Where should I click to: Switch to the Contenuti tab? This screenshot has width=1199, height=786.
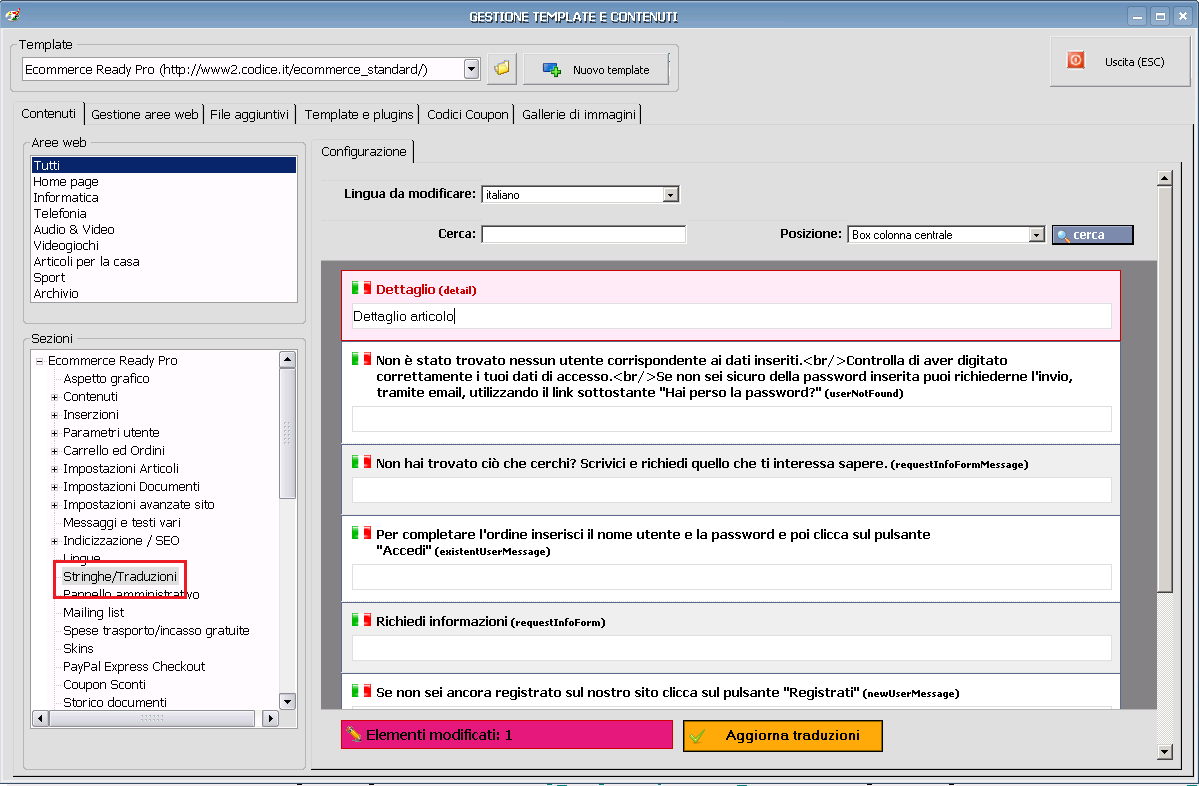48,114
